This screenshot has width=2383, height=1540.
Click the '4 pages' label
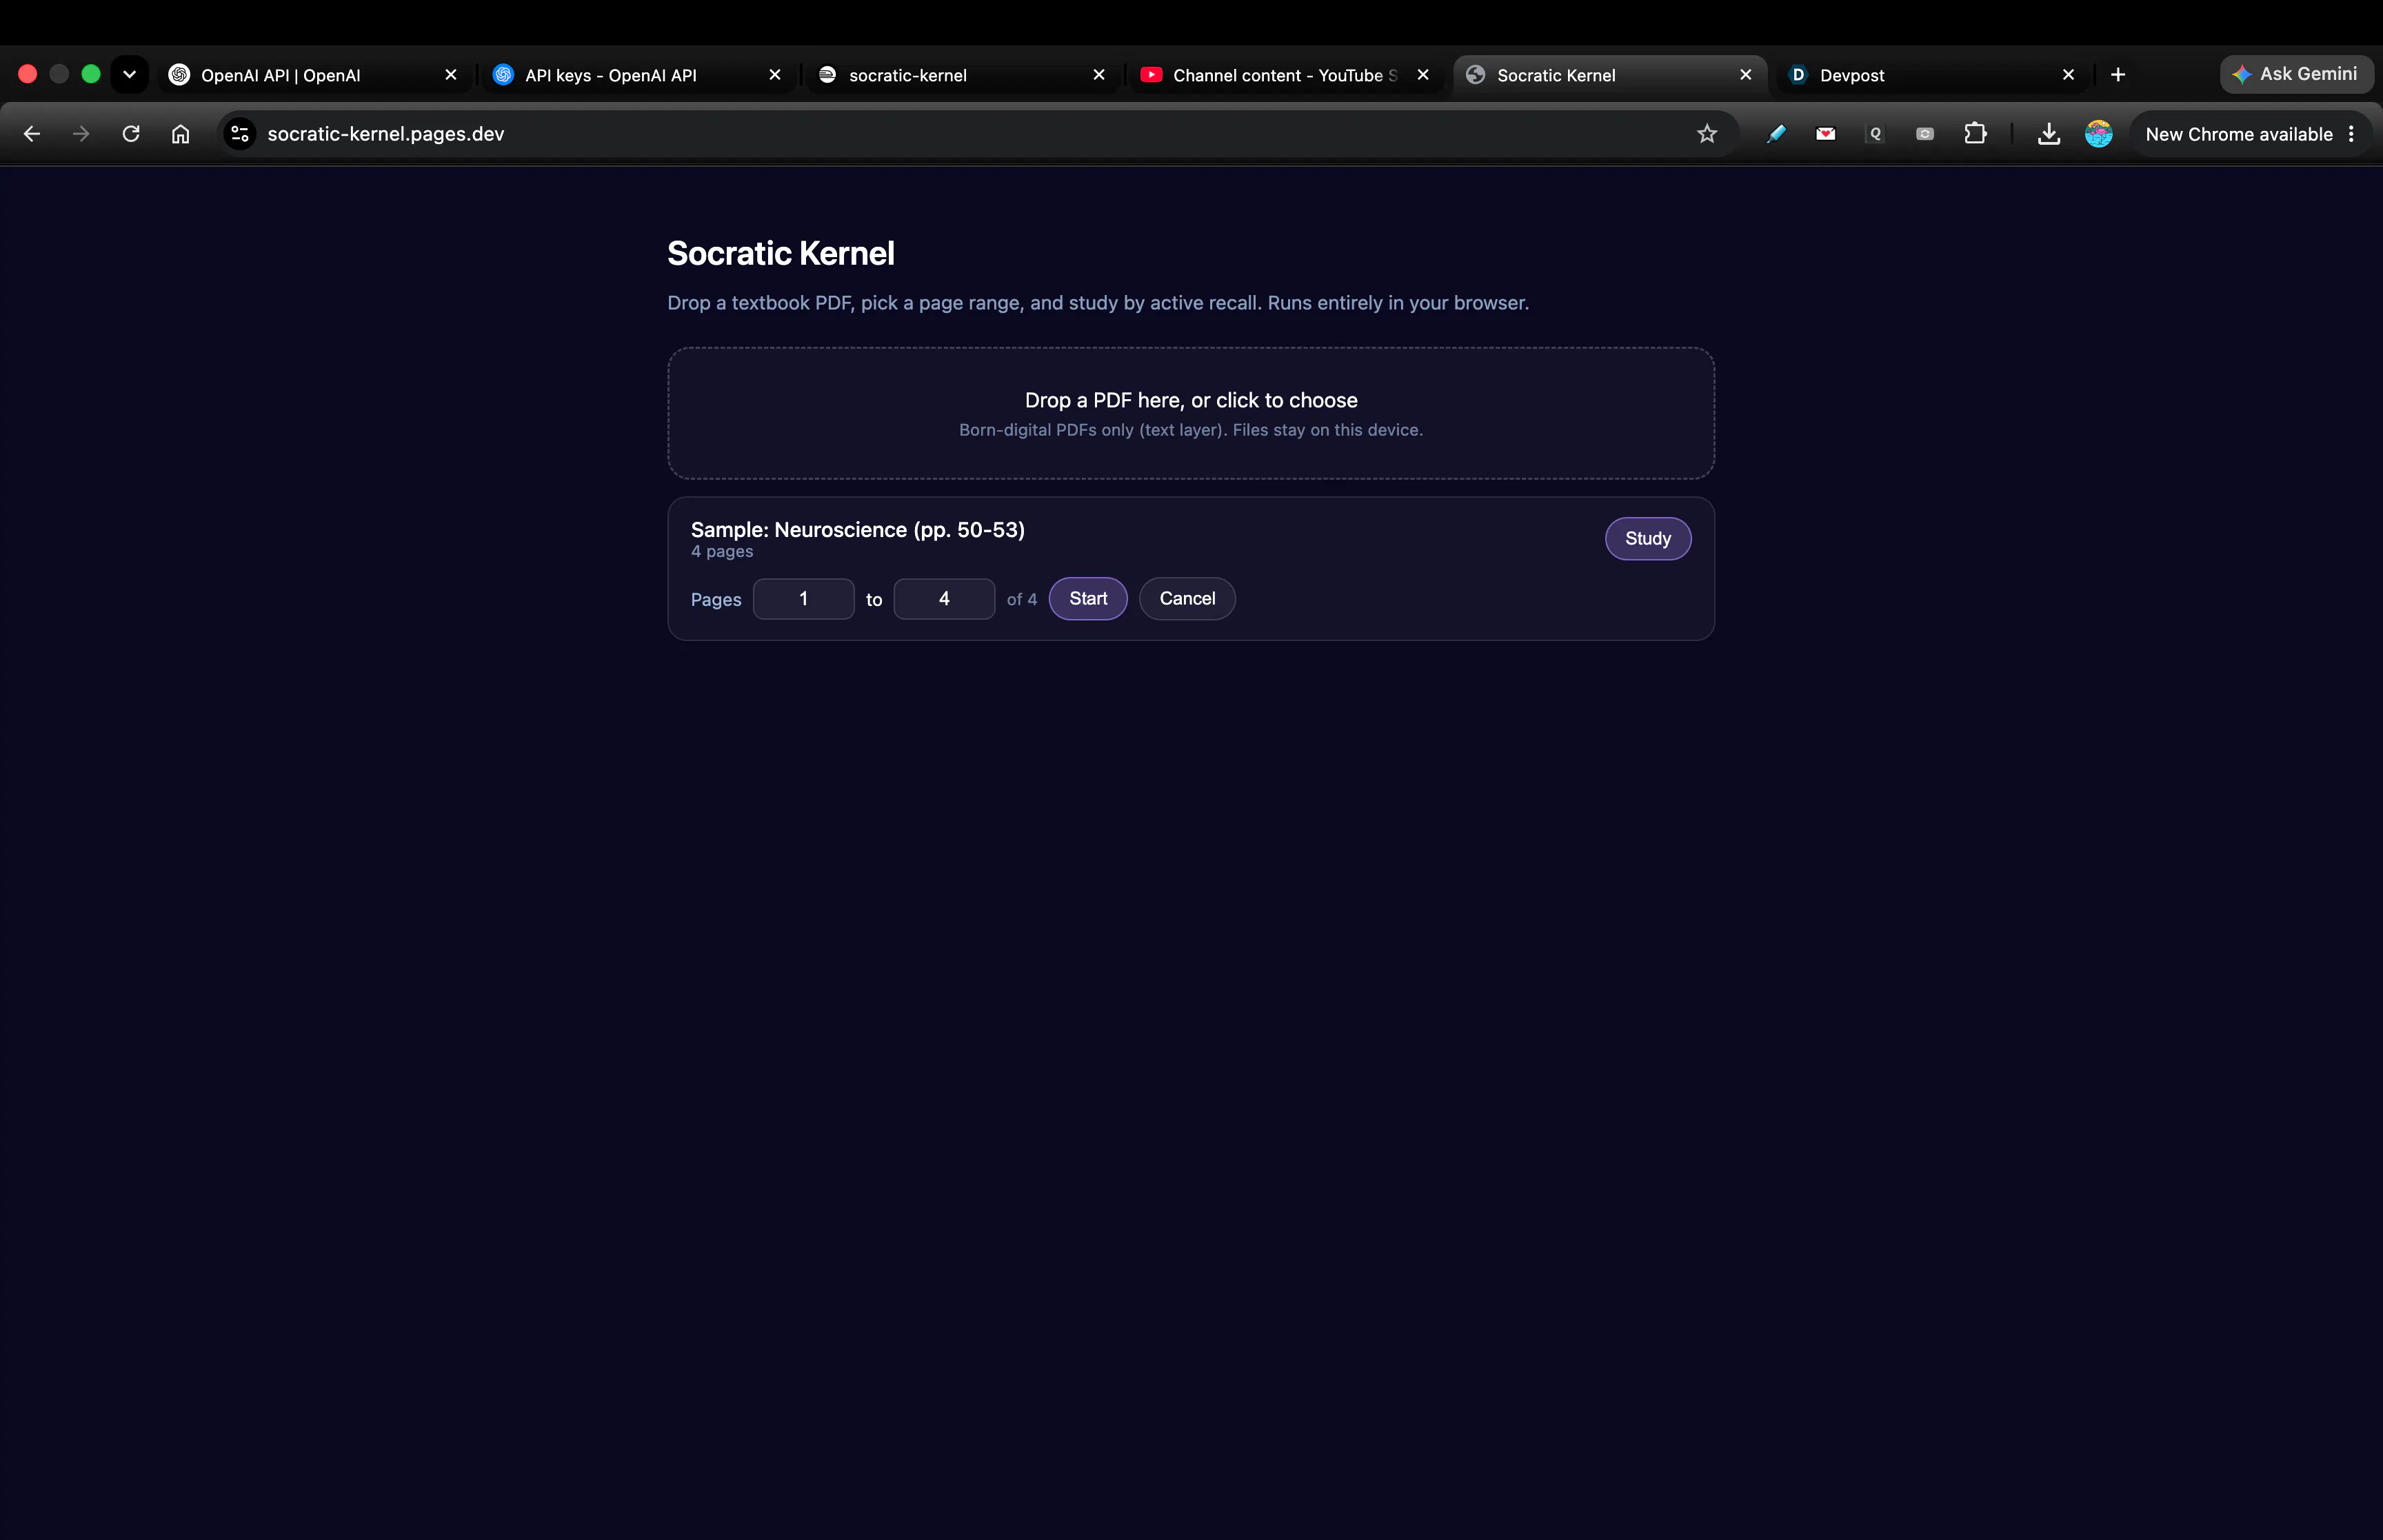(722, 552)
